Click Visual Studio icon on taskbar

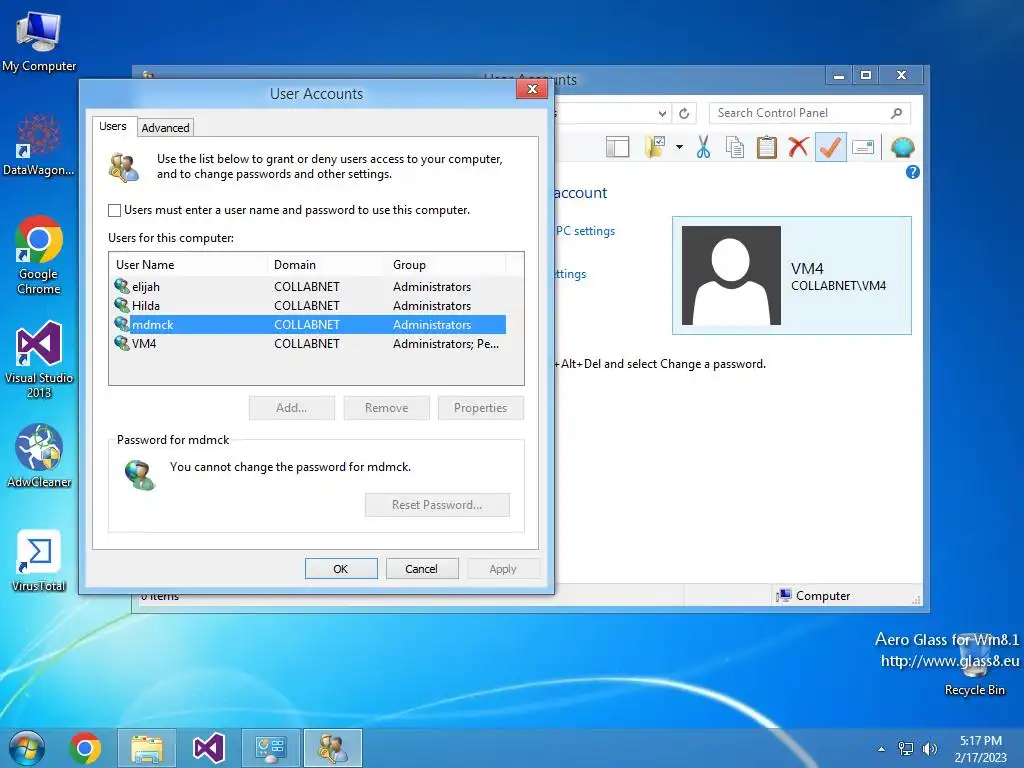[209, 748]
